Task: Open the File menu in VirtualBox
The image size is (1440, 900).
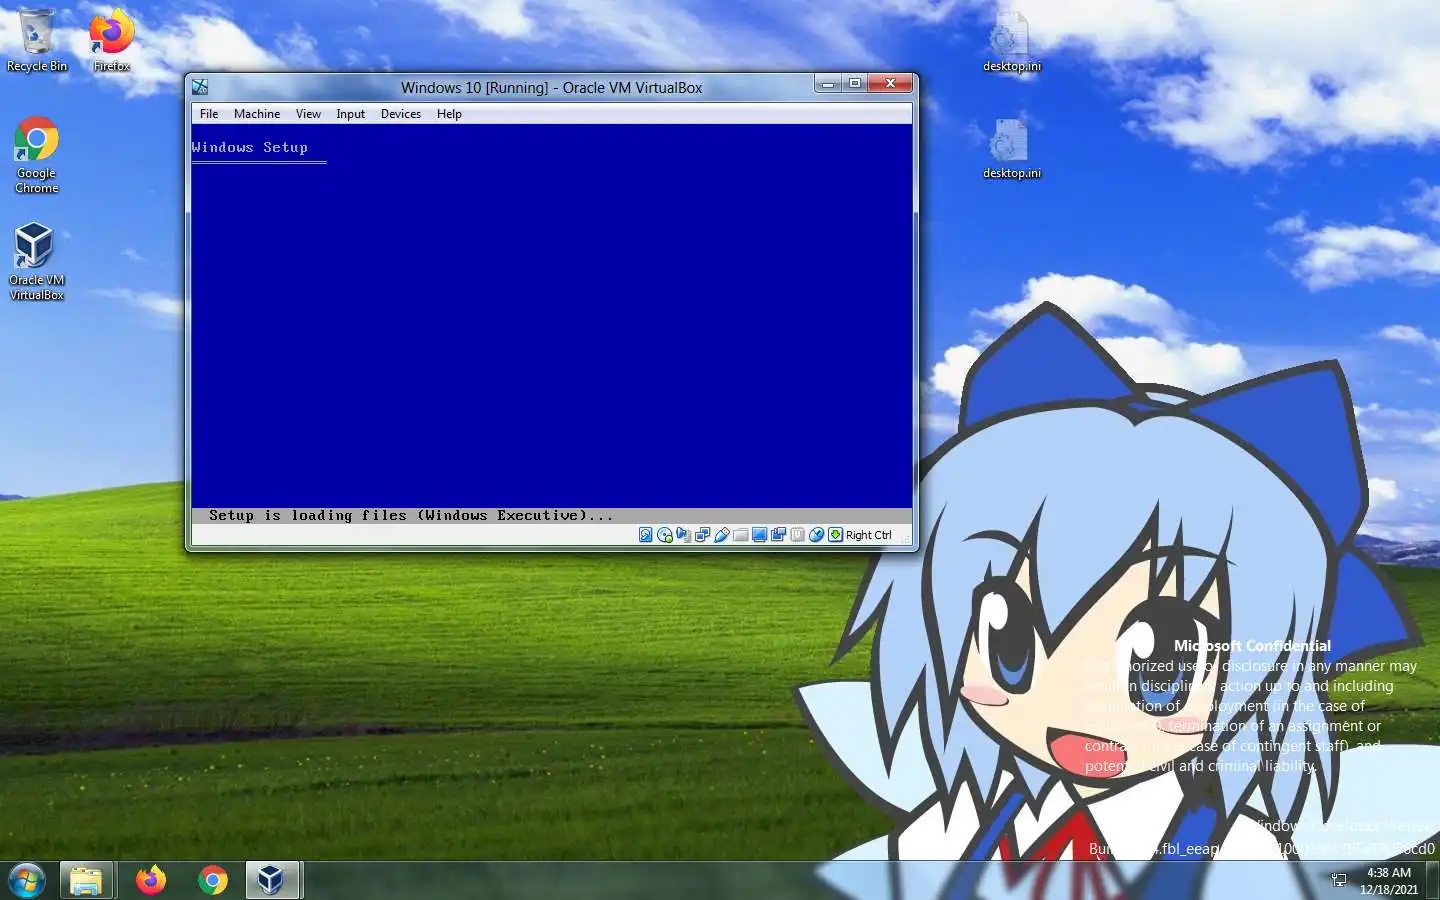Action: [209, 114]
